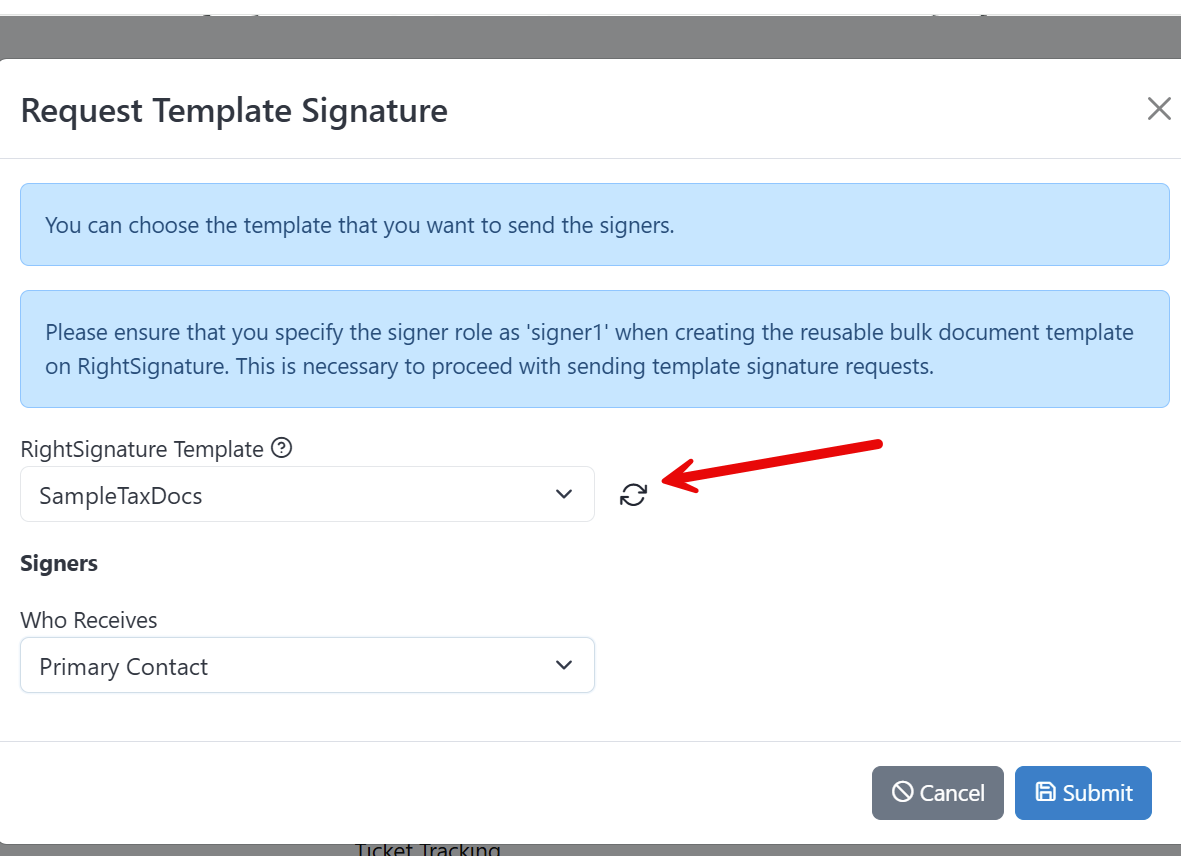Click the Ticket Tracking link behind the dialog
Image resolution: width=1181 pixels, height=856 pixels.
(427, 848)
